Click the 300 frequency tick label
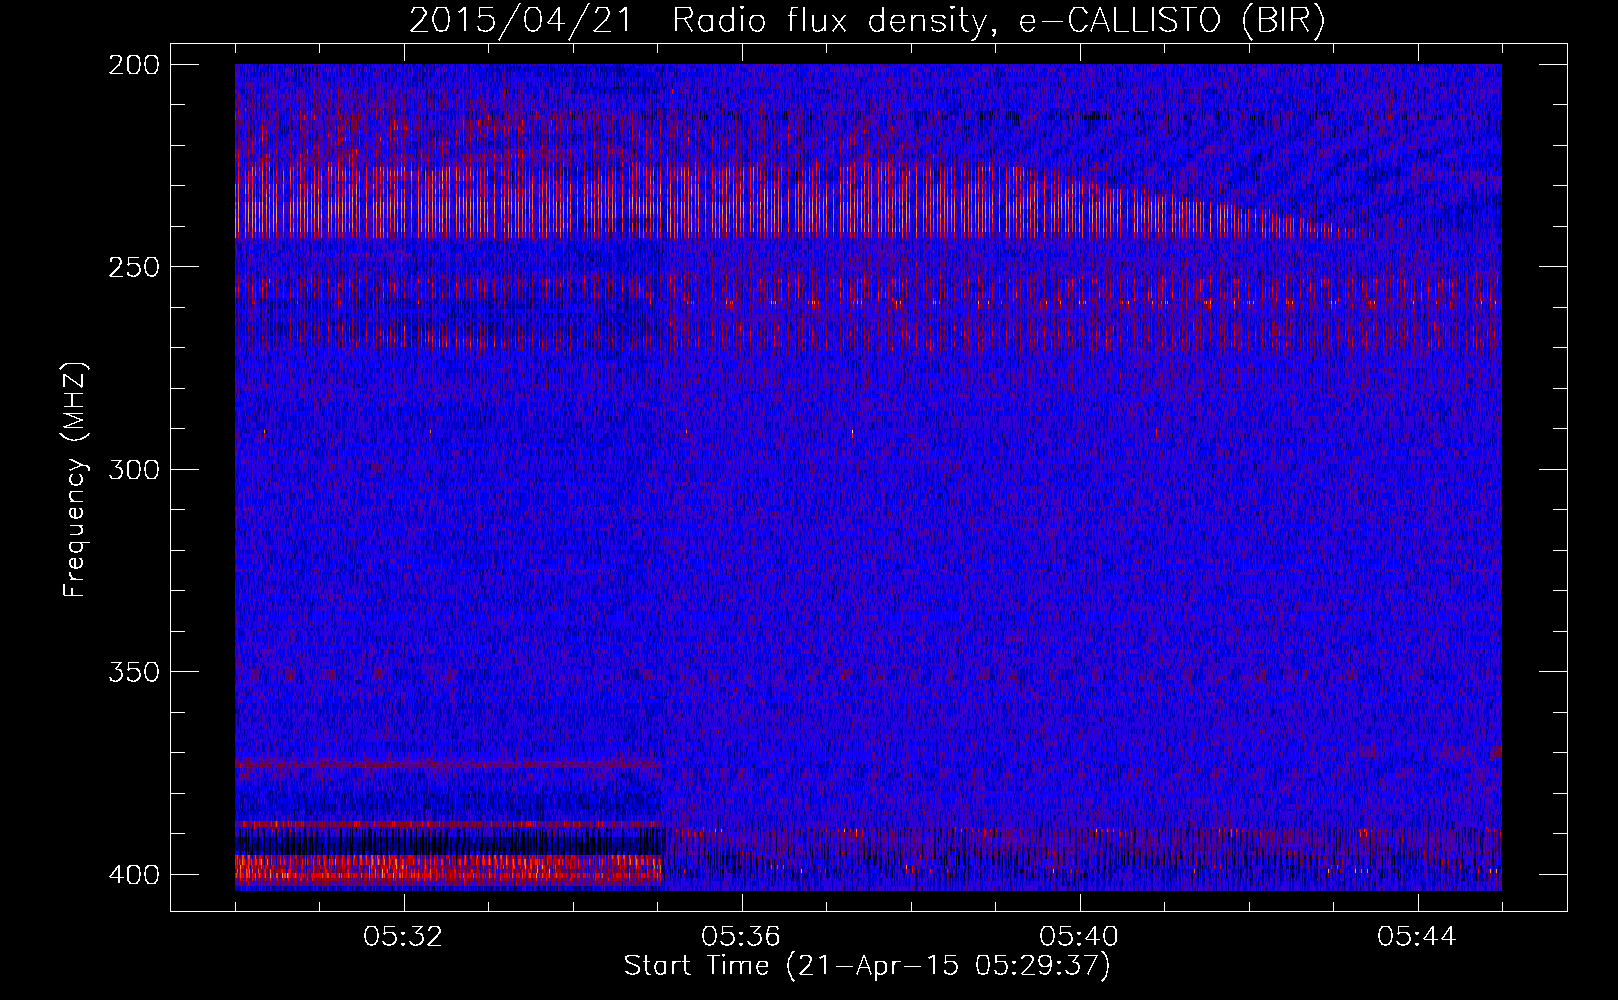 click(134, 470)
